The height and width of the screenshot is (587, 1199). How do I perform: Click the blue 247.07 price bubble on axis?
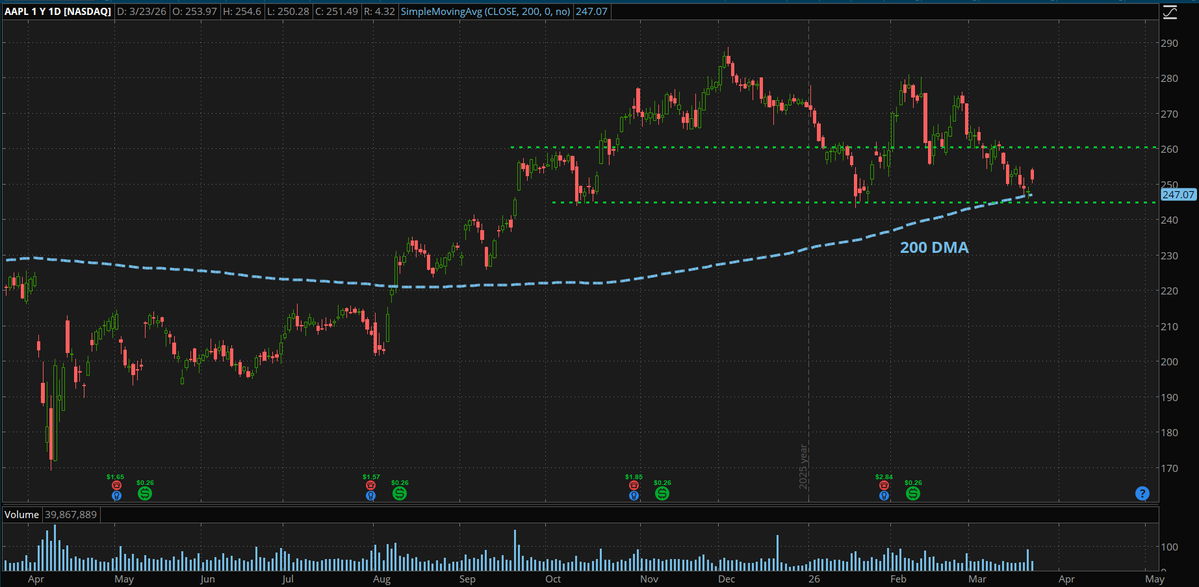click(x=1178, y=196)
